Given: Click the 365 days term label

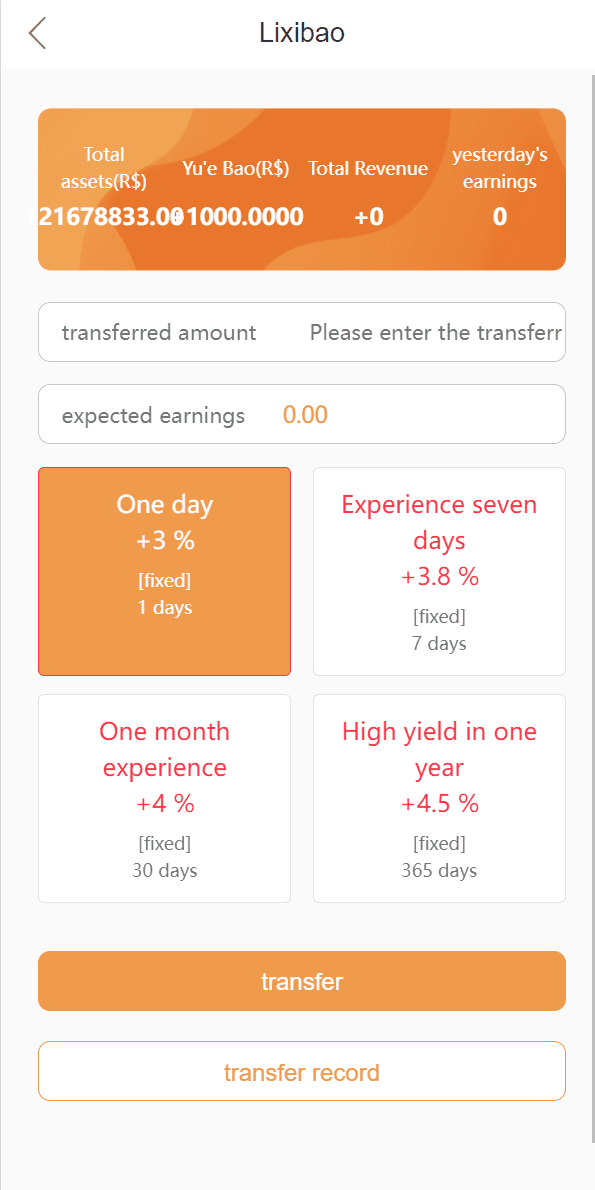Looking at the screenshot, I should 439,870.
